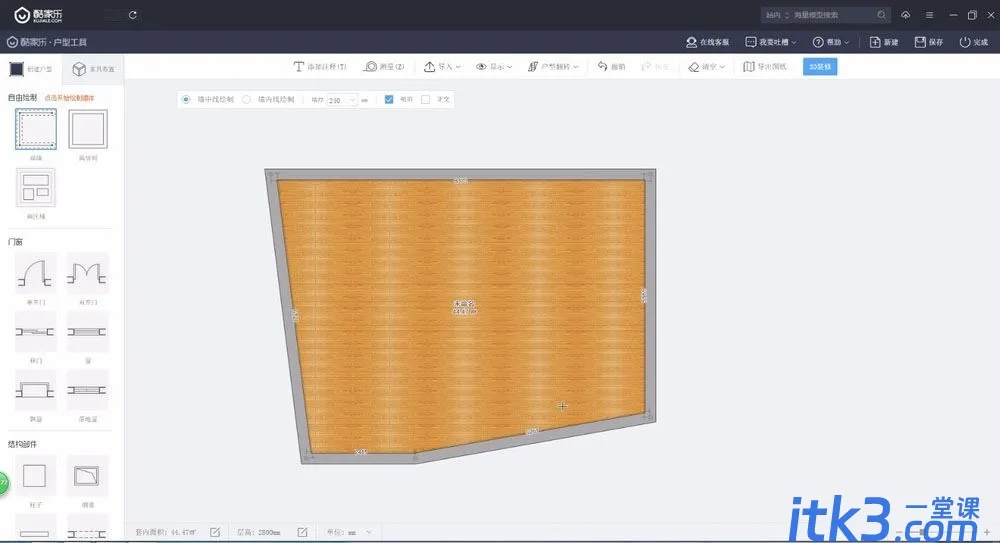Click the New 新建 button
Image resolution: width=1000 pixels, height=543 pixels.
[x=884, y=42]
